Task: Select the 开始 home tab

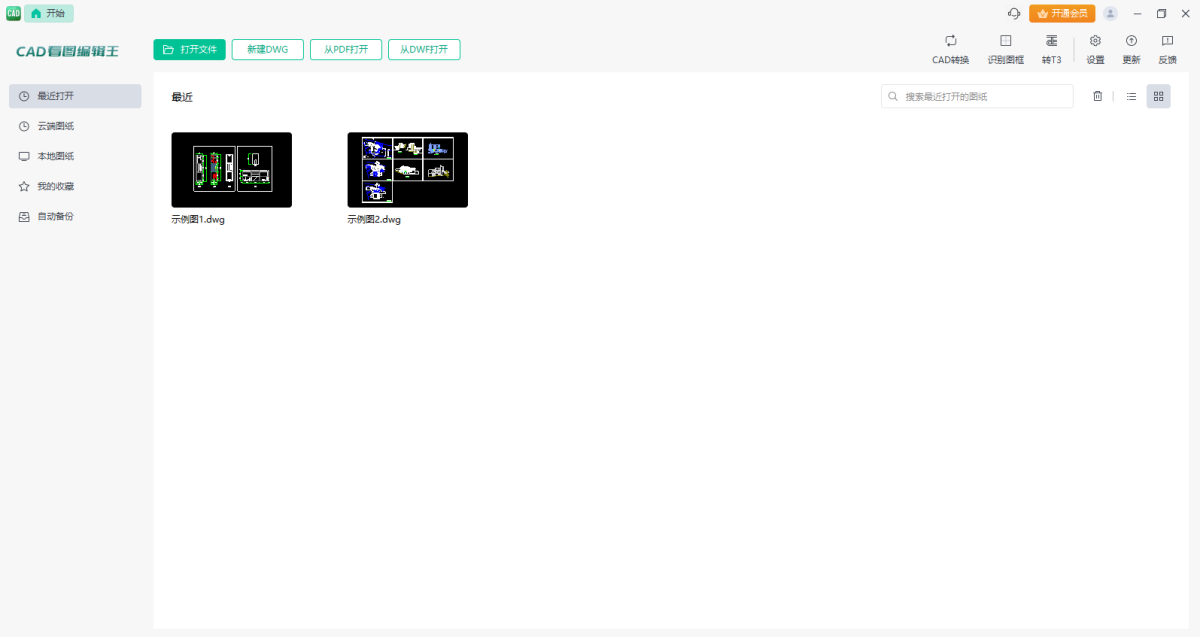Action: click(x=49, y=13)
